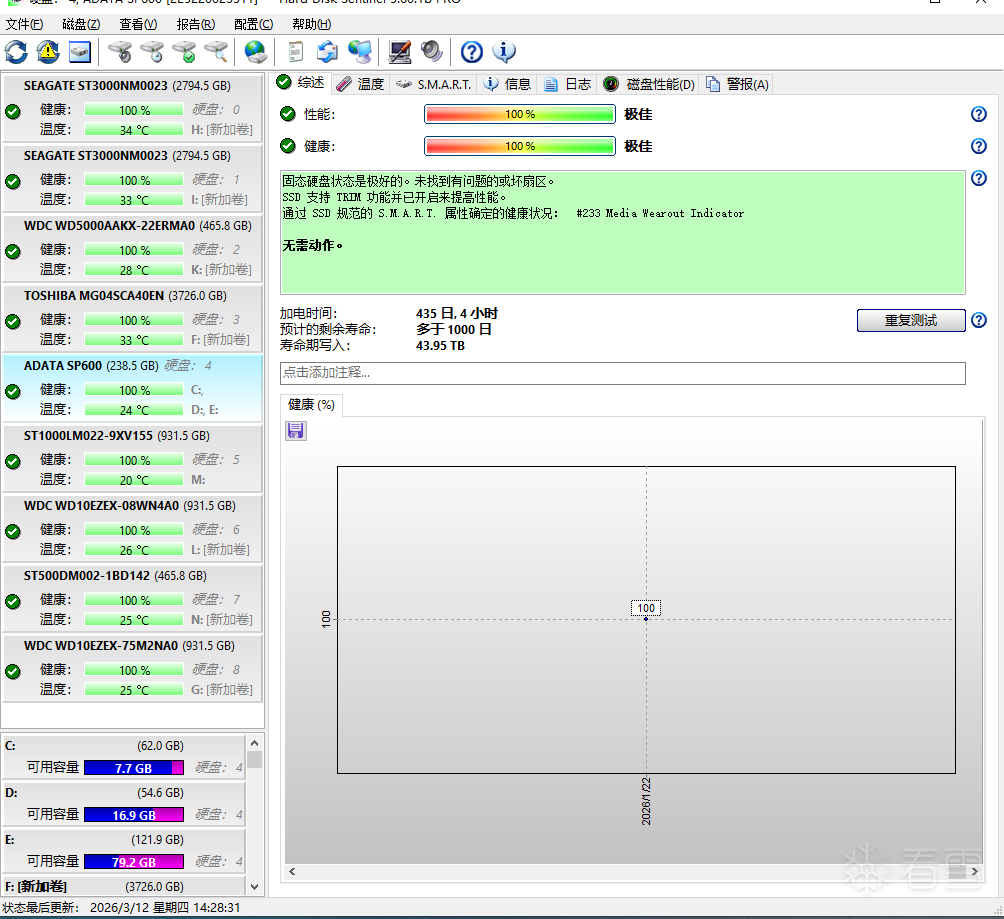Open the 配置(C) menu
Image resolution: width=1004 pixels, height=919 pixels.
tap(253, 24)
